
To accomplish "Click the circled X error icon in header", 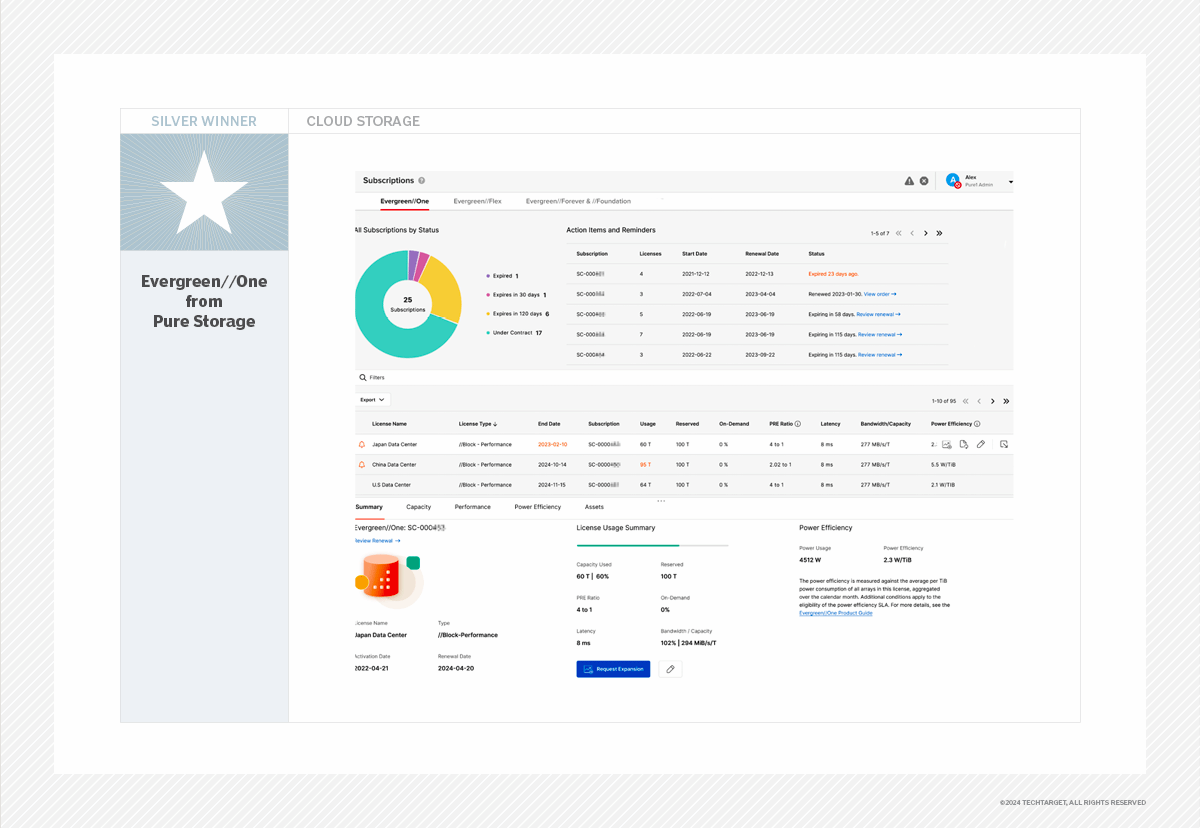I will click(x=924, y=181).
